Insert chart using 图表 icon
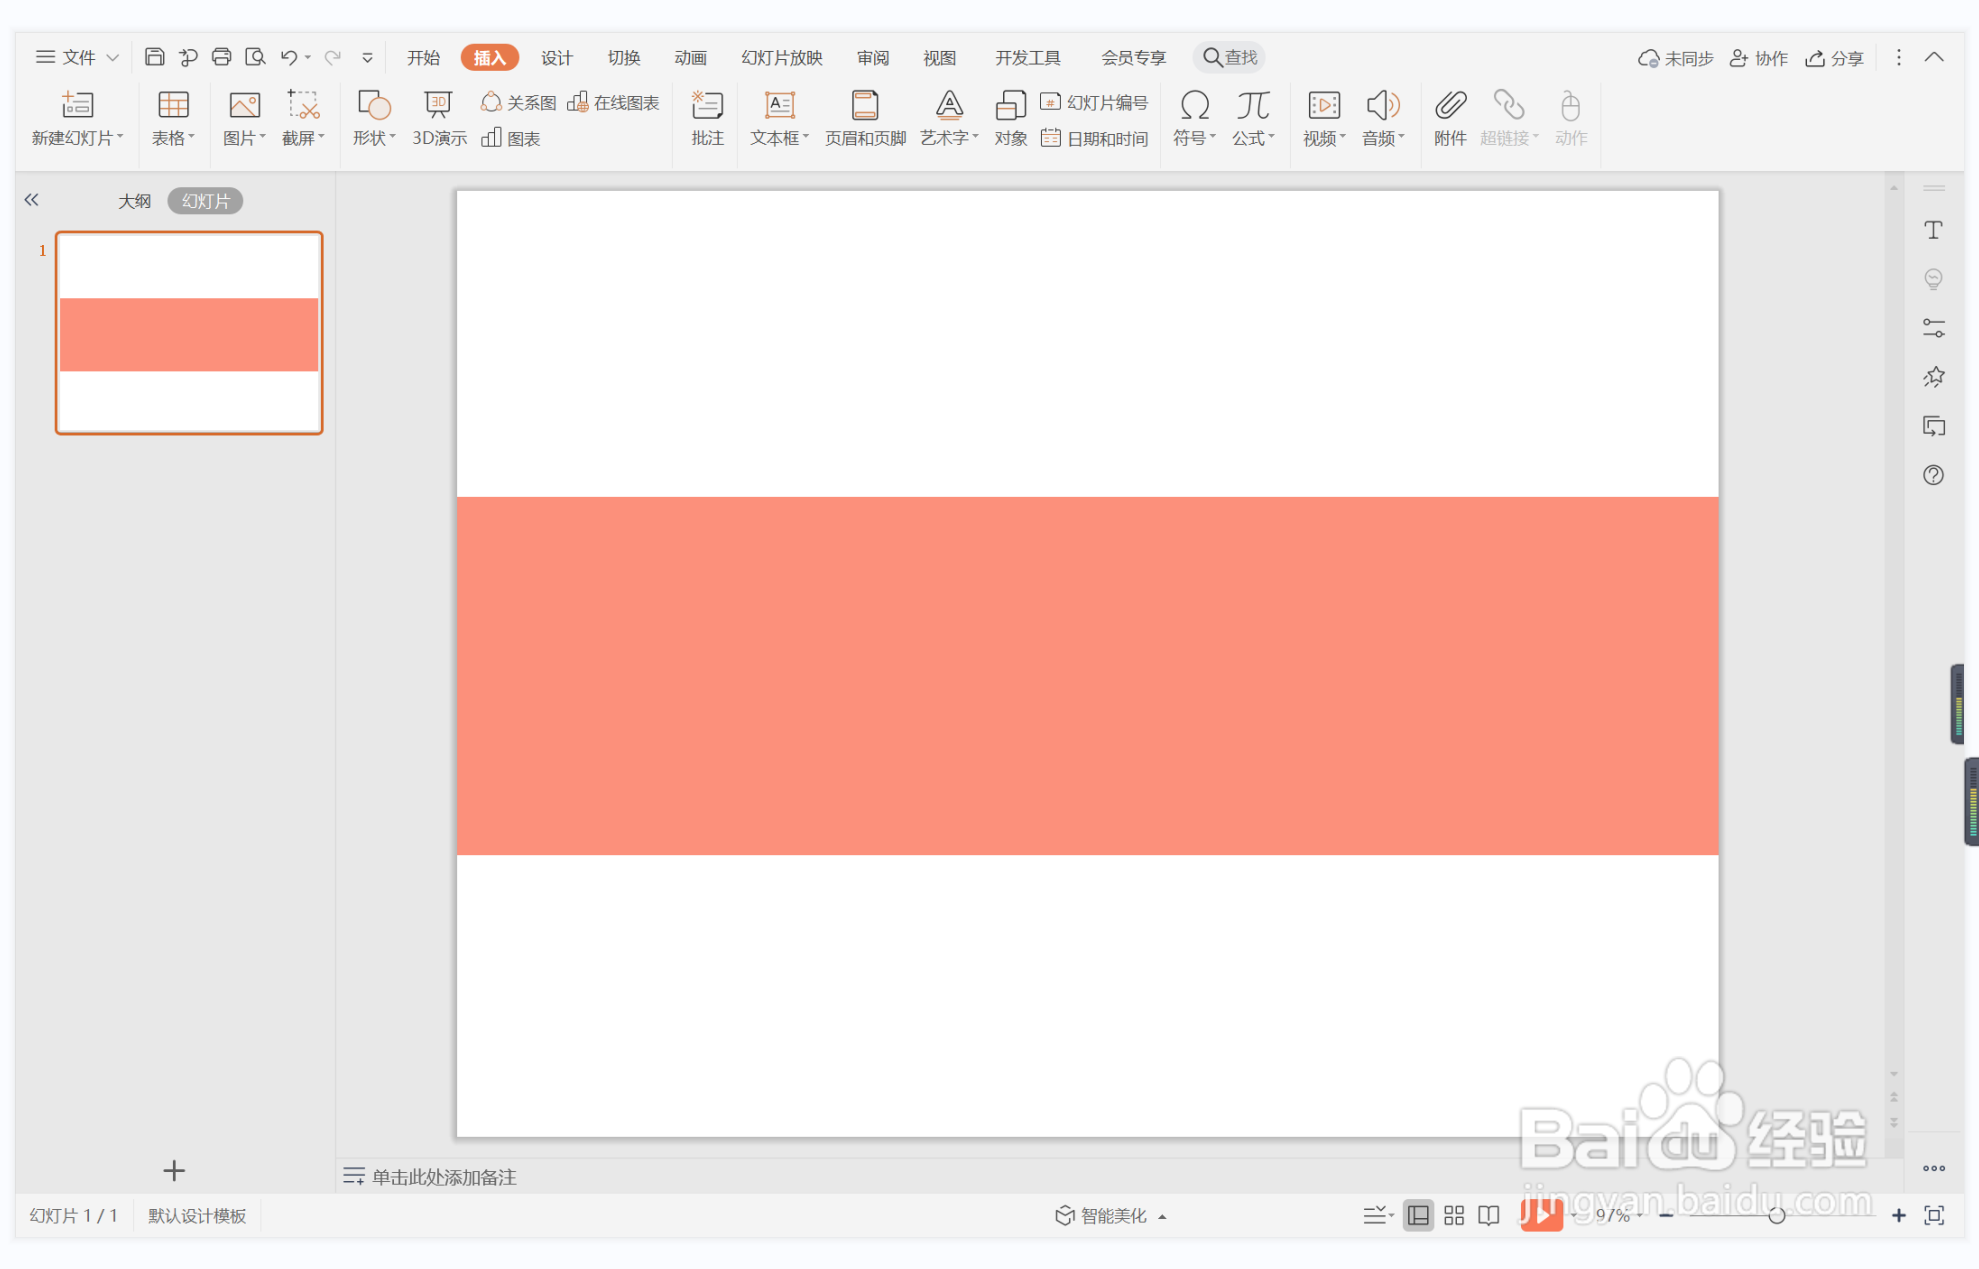Viewport: 1979px width, 1269px height. point(511,138)
